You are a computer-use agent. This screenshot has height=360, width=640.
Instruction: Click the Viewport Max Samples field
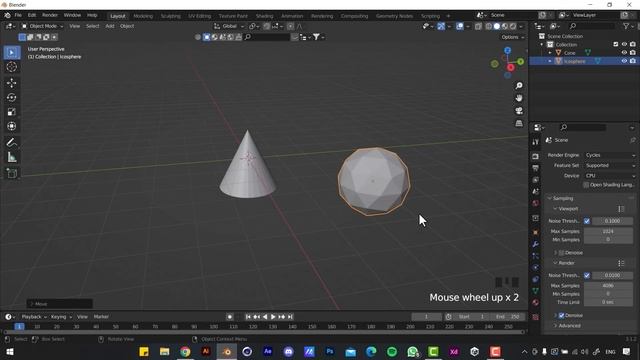608,231
